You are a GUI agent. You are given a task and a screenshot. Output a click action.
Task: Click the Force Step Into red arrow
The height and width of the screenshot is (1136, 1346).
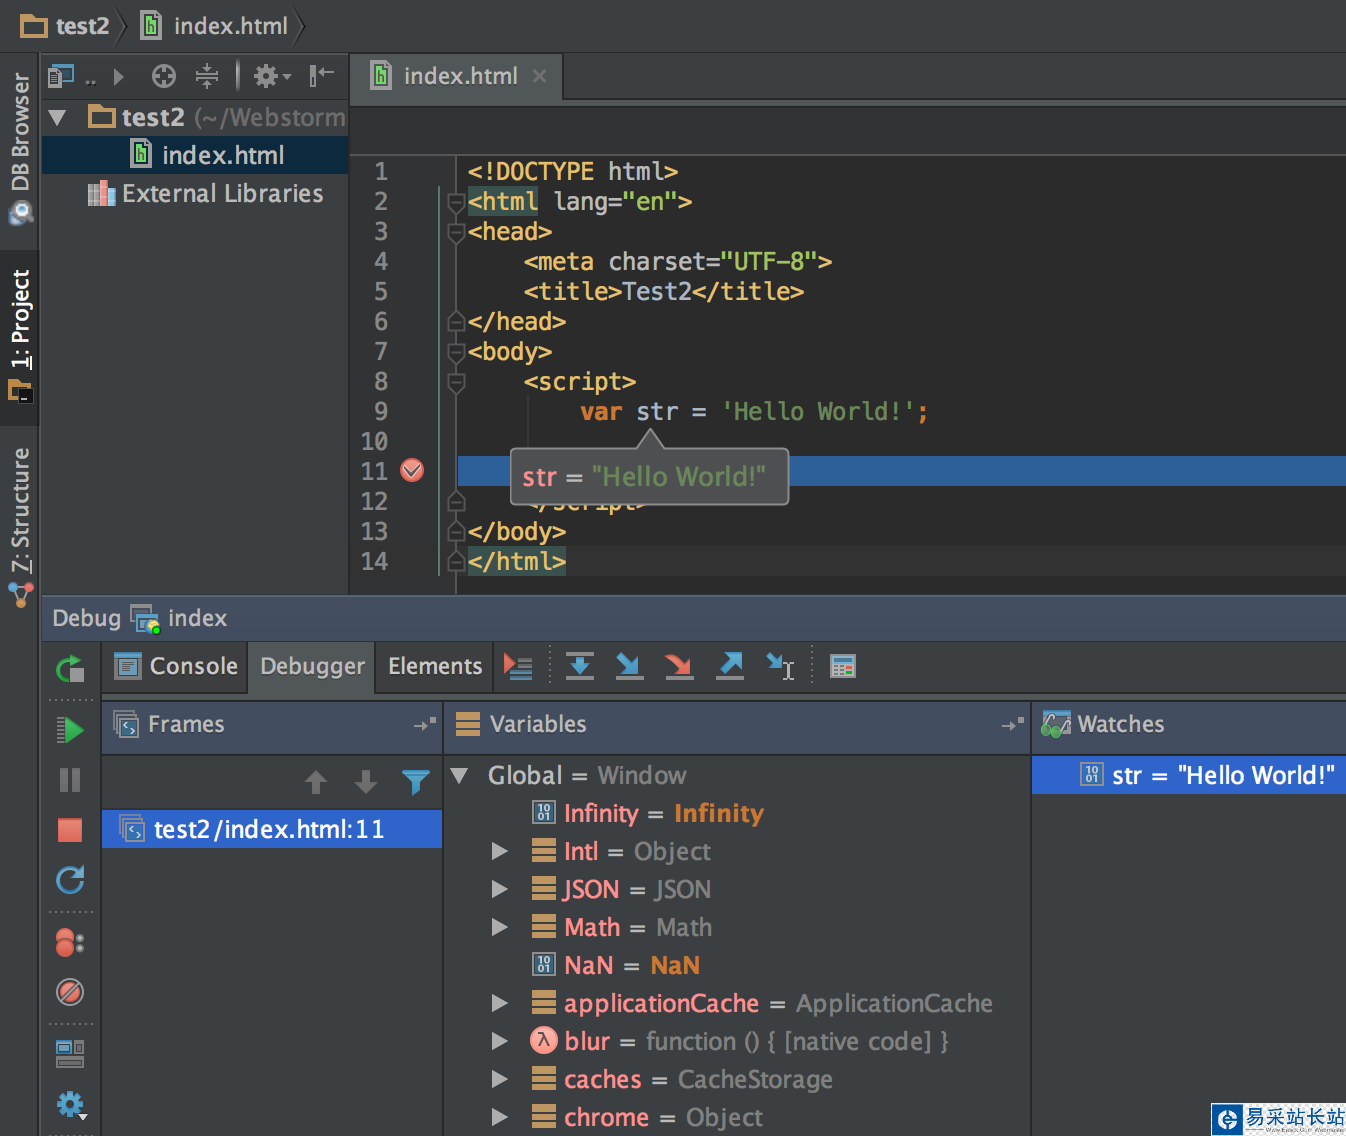[679, 666]
